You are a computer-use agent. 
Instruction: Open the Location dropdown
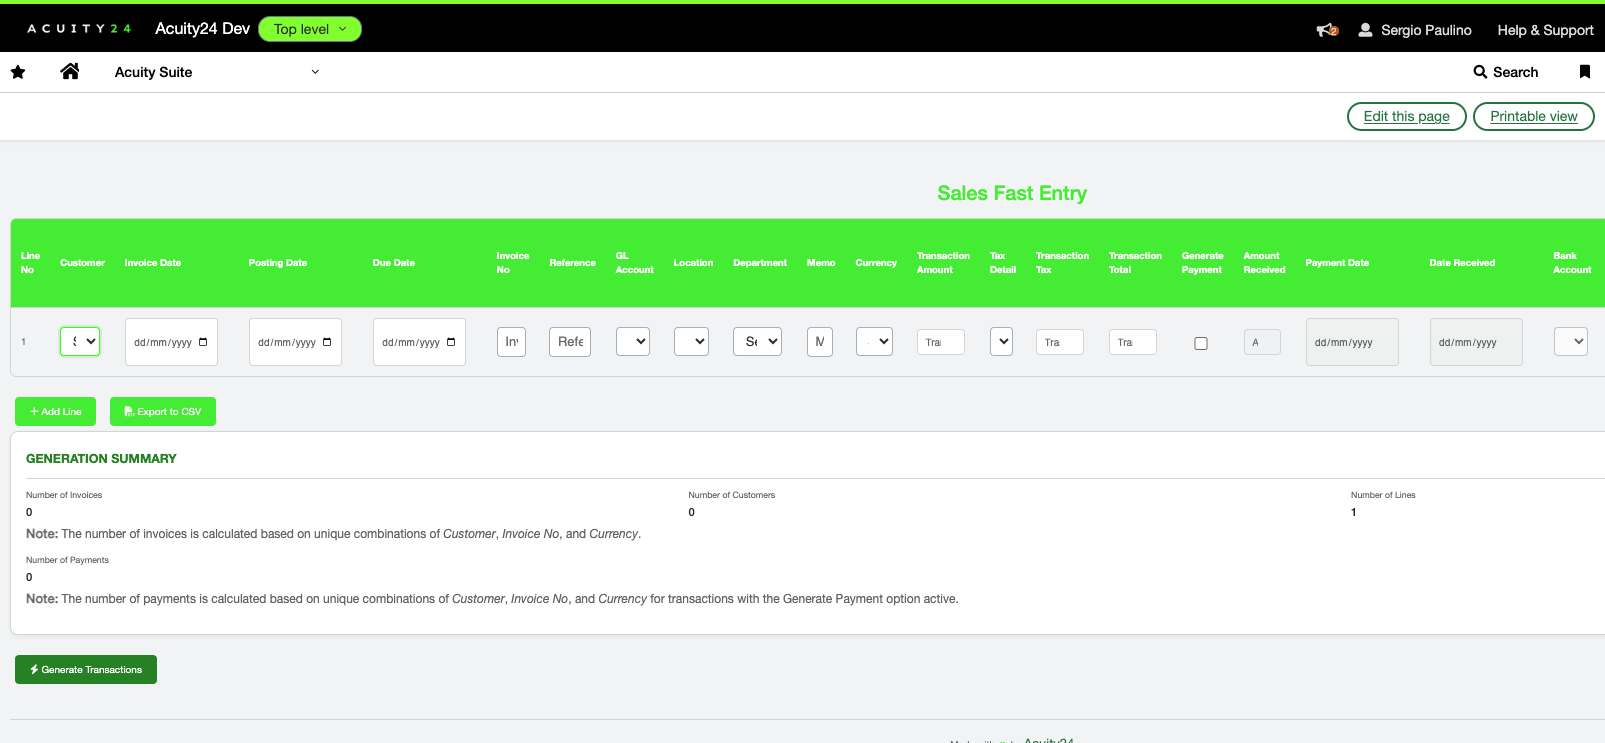(691, 341)
